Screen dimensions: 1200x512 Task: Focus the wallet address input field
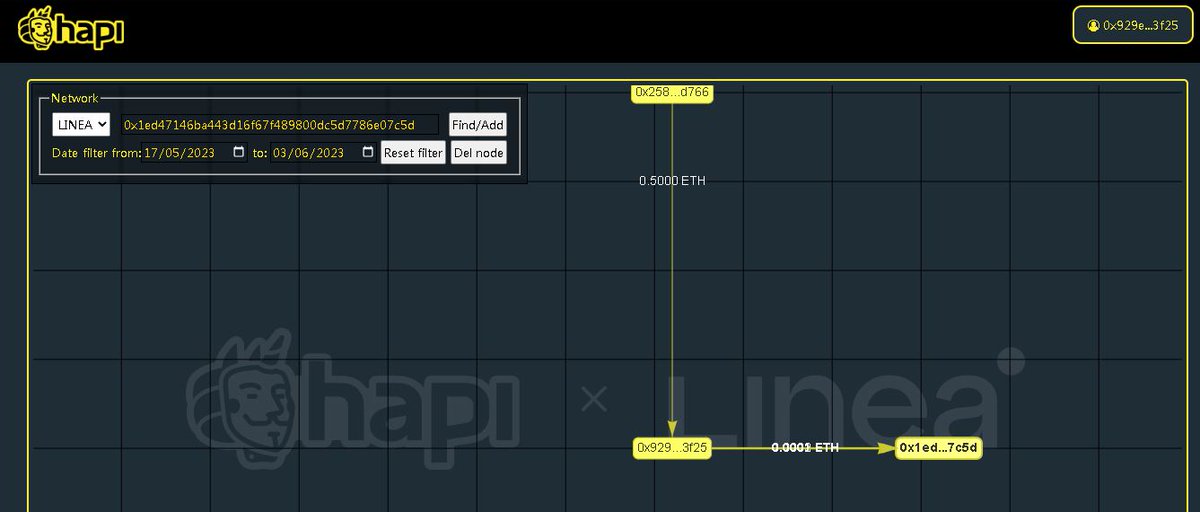280,124
